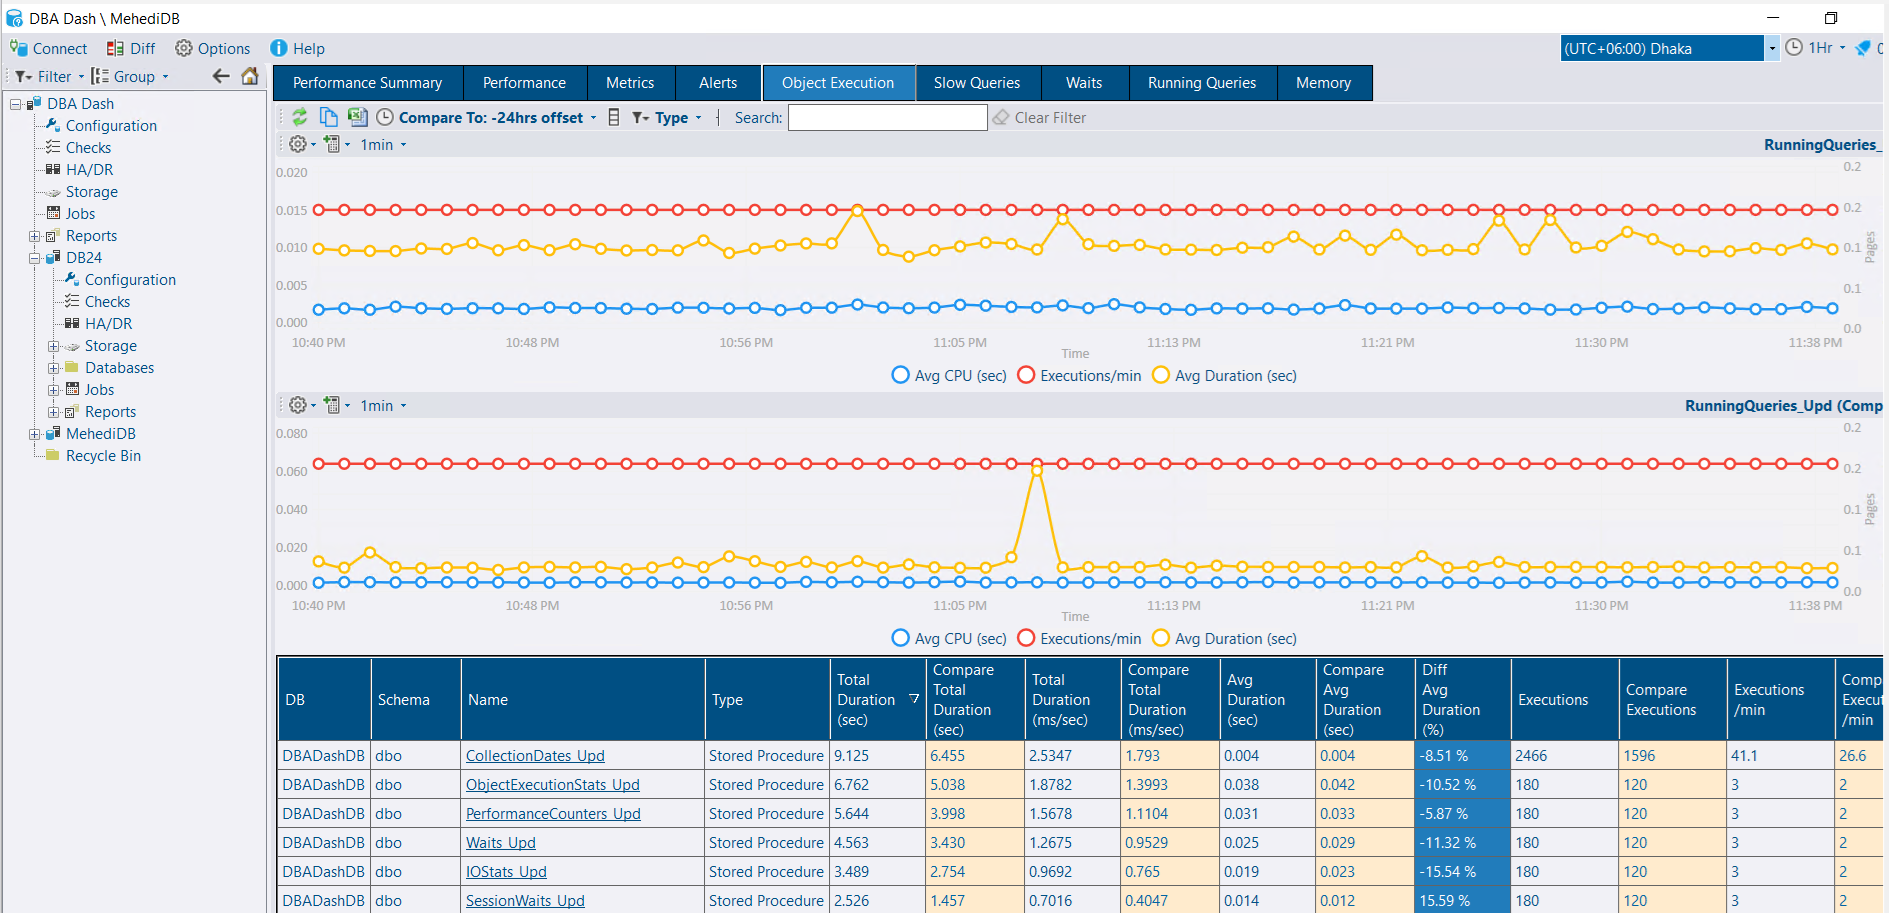Expand the Databases node under DB24
1889x913 pixels.
pos(54,368)
